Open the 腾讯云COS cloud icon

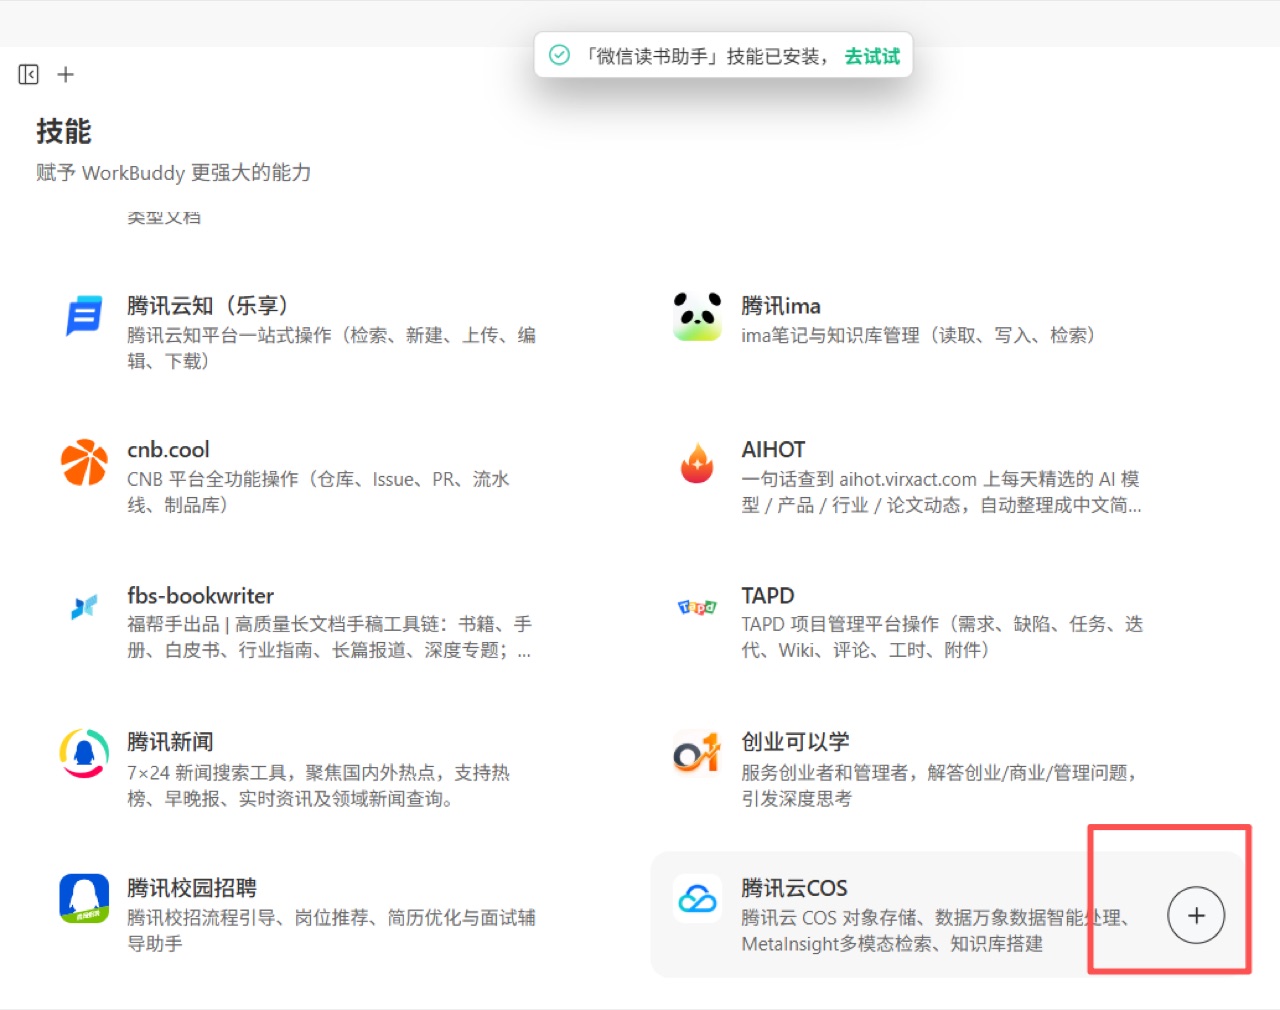pos(697,898)
